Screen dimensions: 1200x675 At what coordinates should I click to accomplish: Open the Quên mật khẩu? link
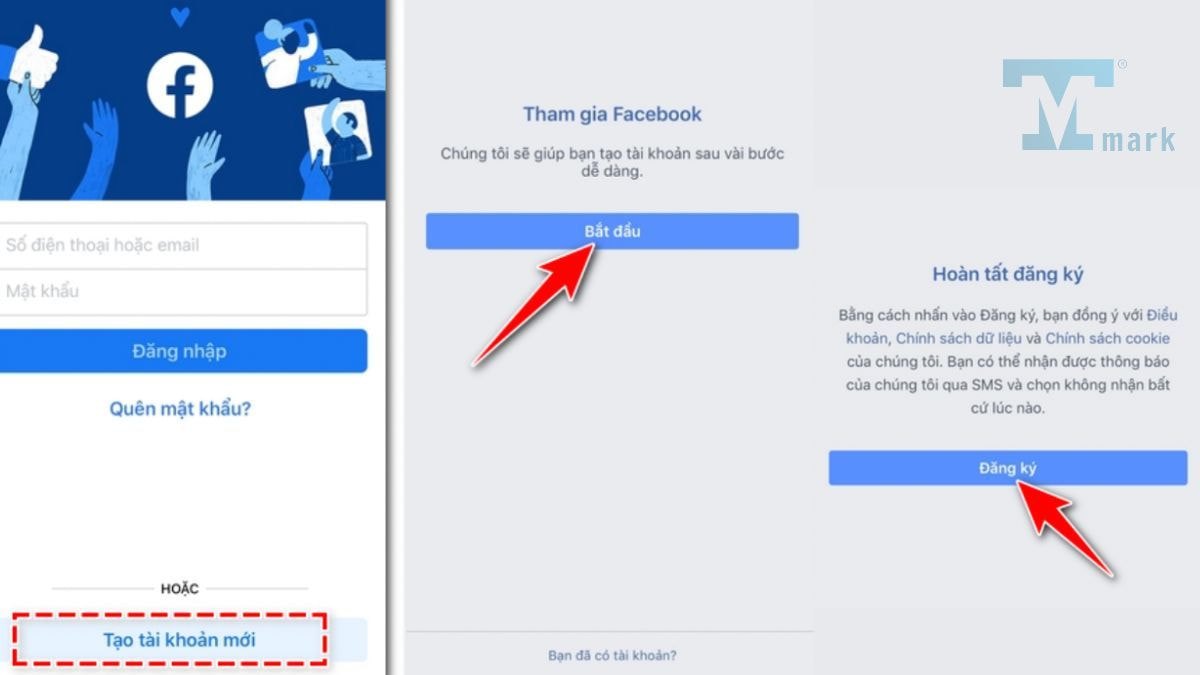[180, 409]
